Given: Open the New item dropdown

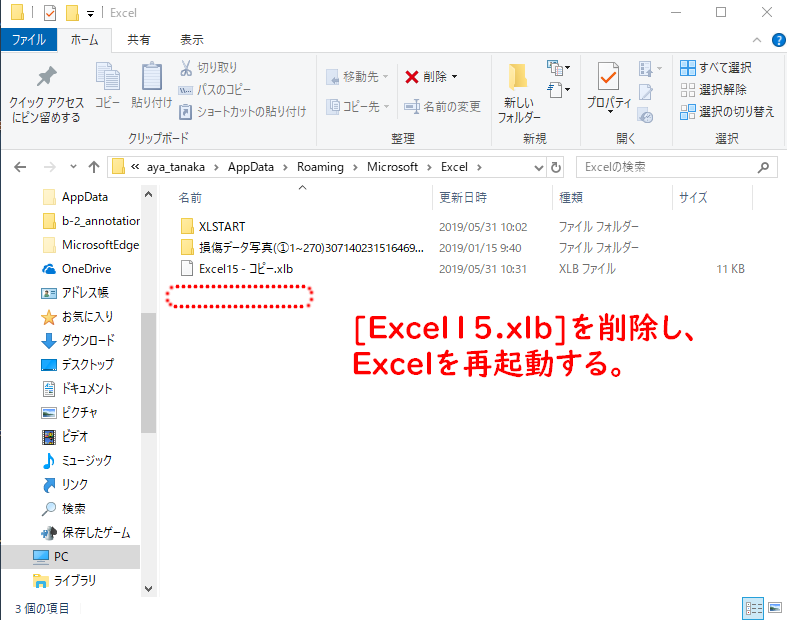Looking at the screenshot, I should point(558,68).
